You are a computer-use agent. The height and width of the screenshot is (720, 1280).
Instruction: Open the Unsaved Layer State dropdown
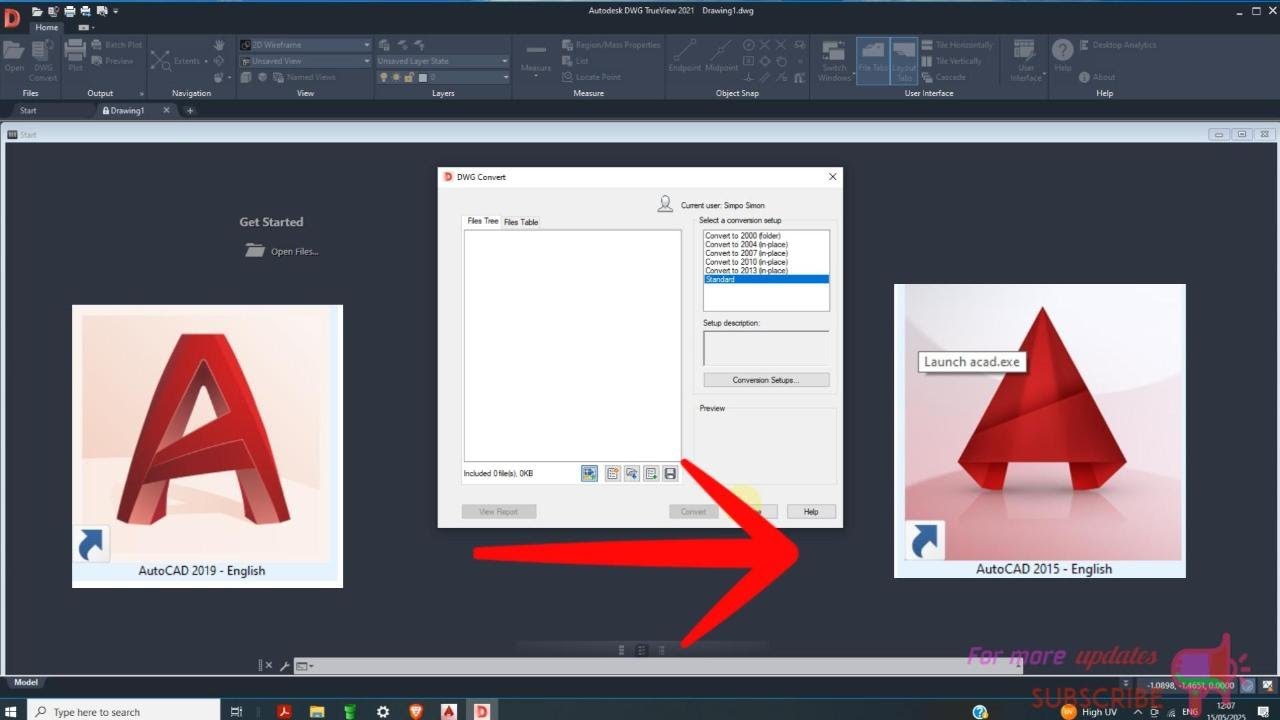(x=505, y=61)
